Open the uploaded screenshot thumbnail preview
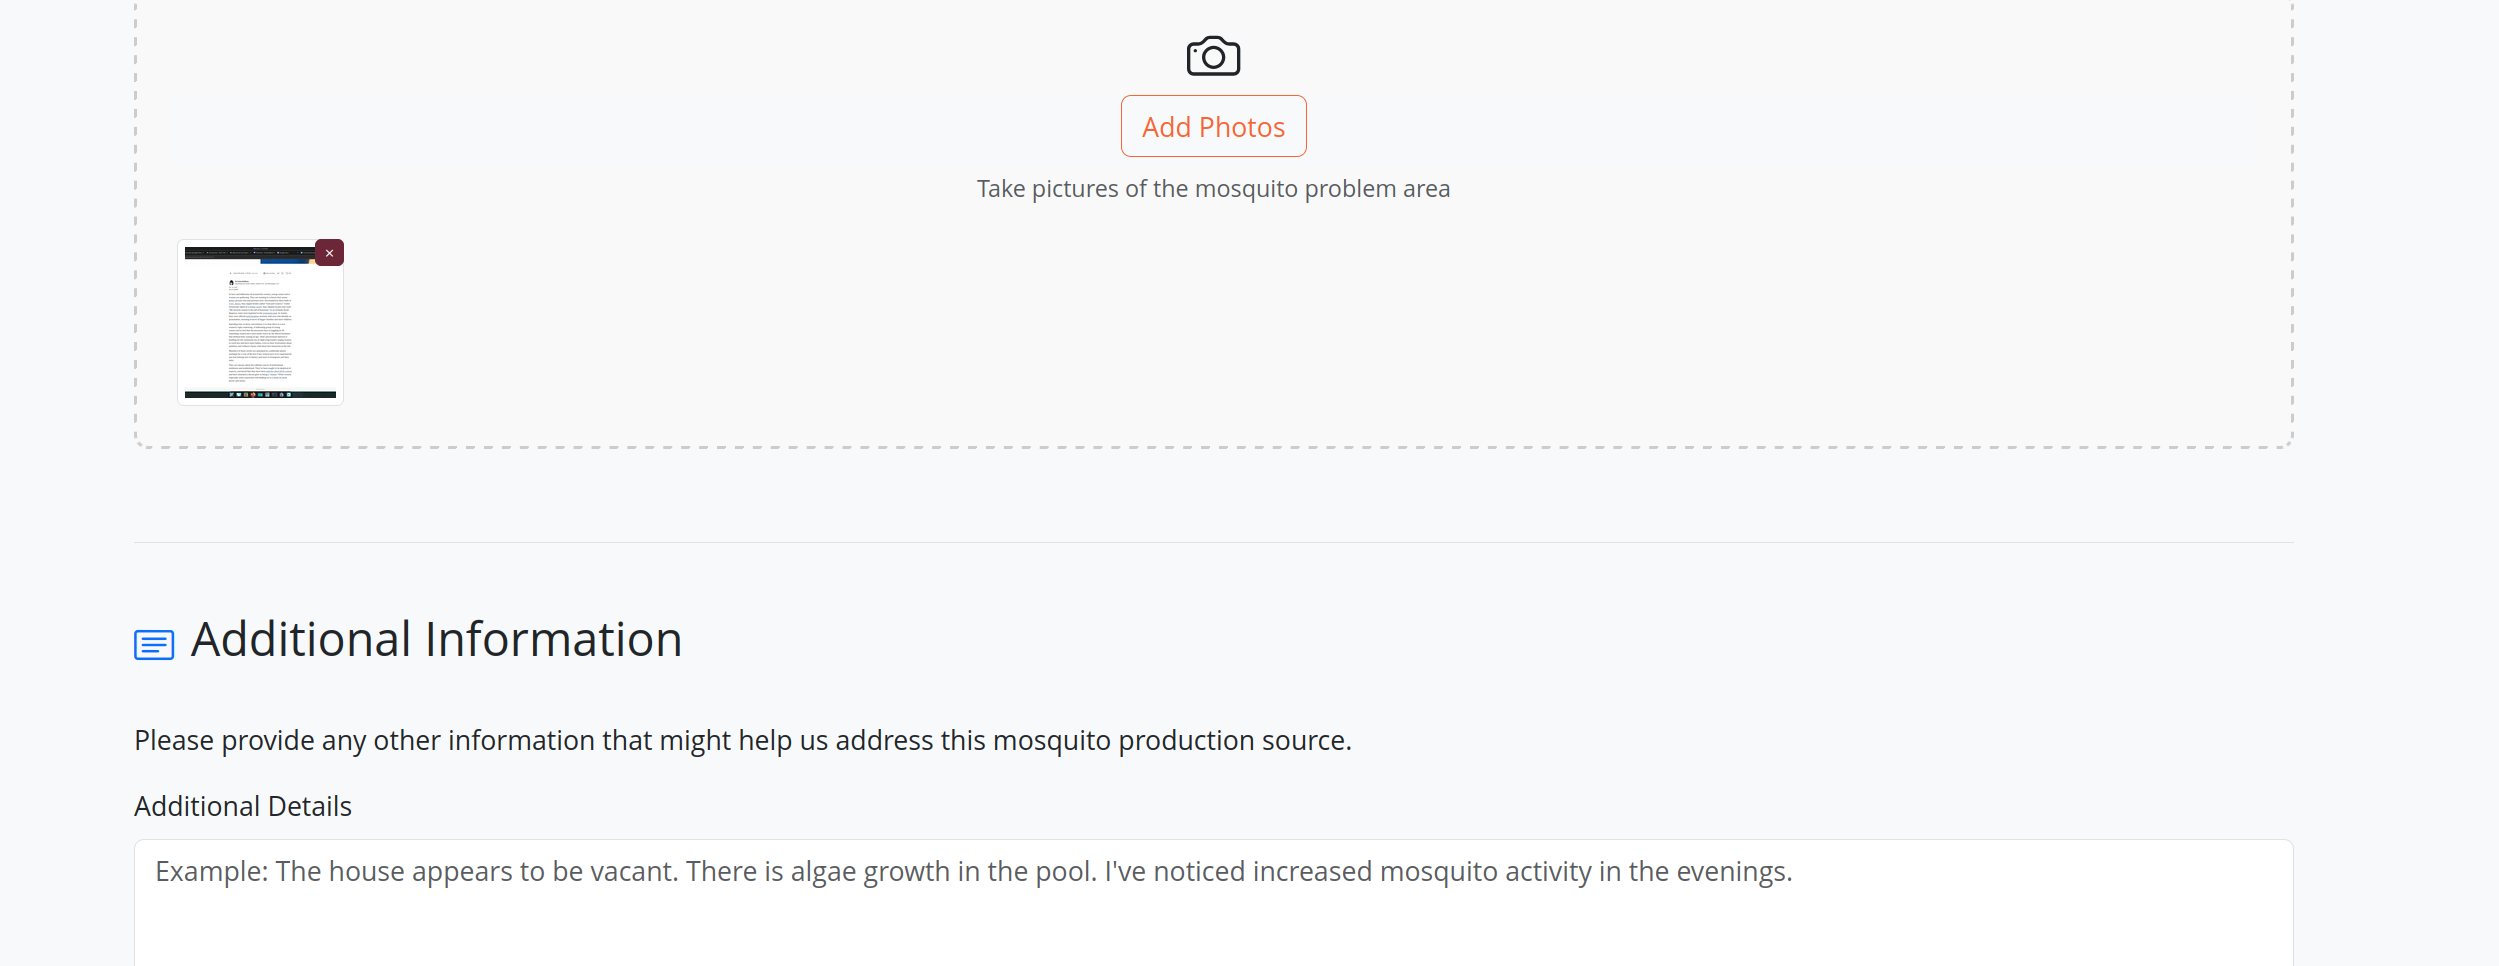 click(x=260, y=322)
